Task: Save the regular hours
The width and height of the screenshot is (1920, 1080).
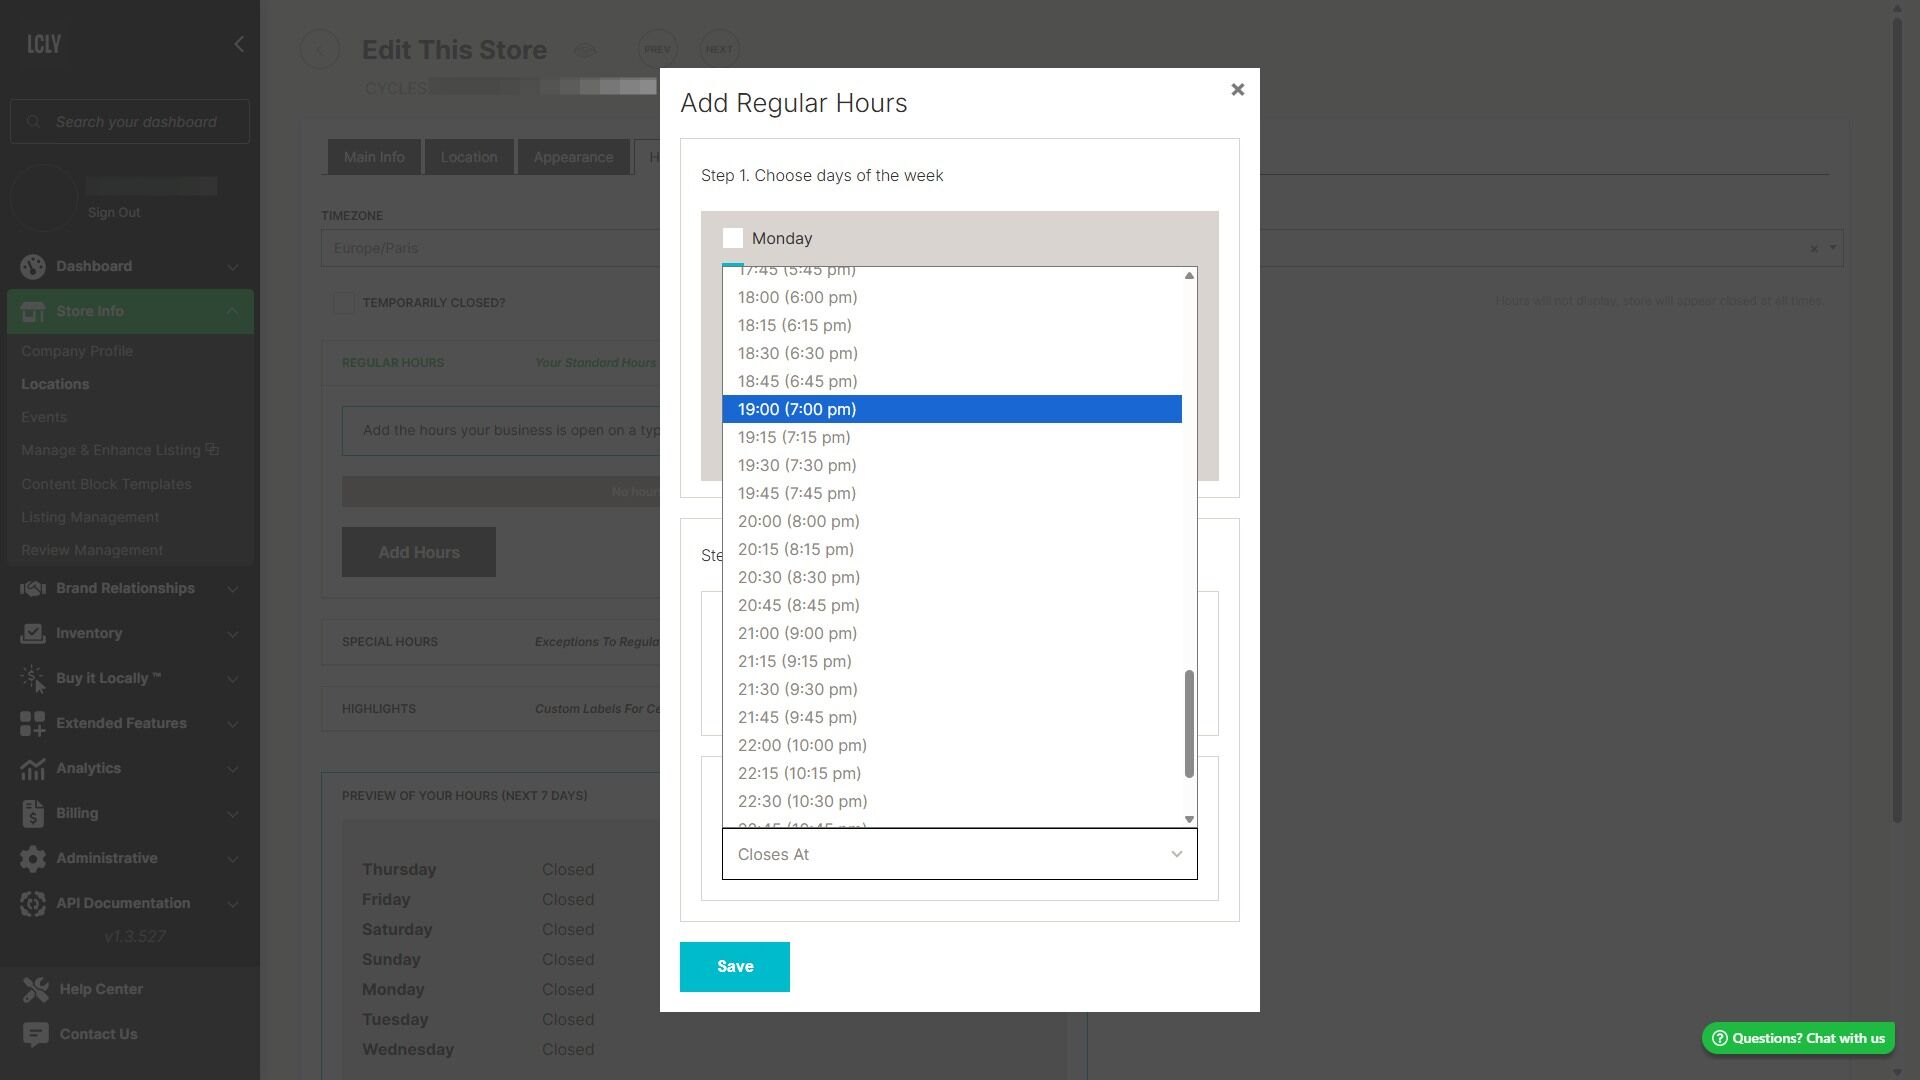Action: tap(735, 967)
